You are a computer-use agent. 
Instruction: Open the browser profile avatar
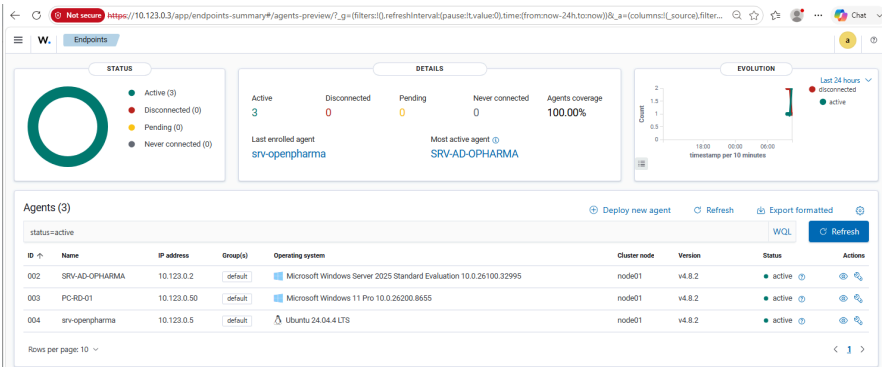(796, 16)
